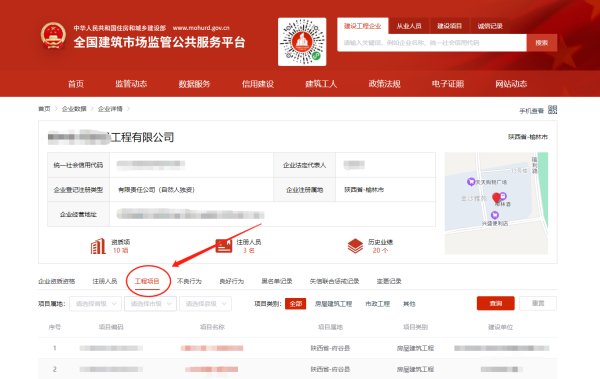Select the 从业人员 search tab
The height and width of the screenshot is (379, 600).
pos(409,26)
